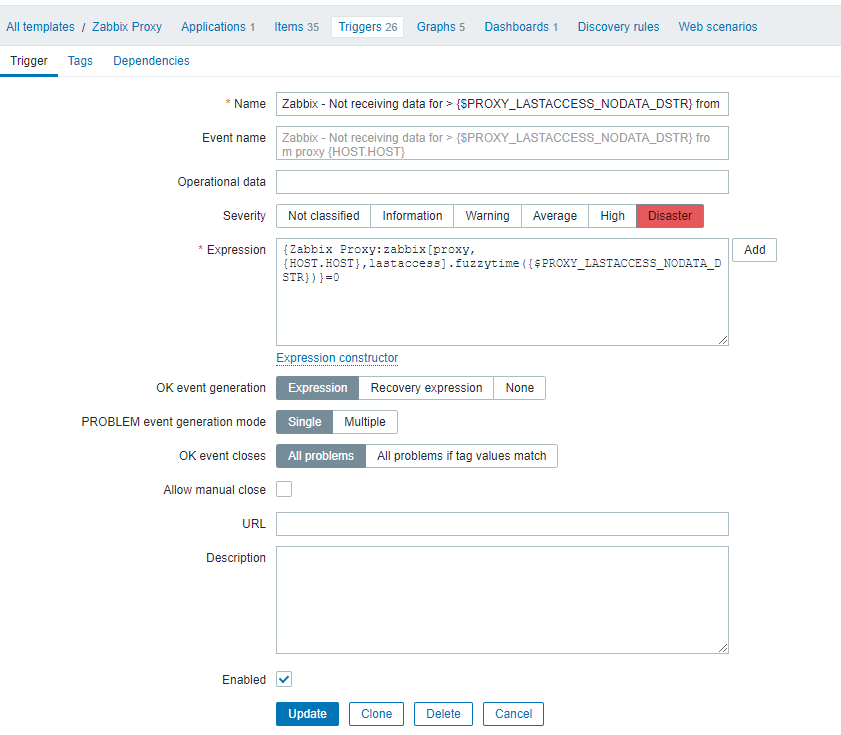Click into the Description text area
Image resolution: width=841 pixels, height=735 pixels.
[502, 600]
